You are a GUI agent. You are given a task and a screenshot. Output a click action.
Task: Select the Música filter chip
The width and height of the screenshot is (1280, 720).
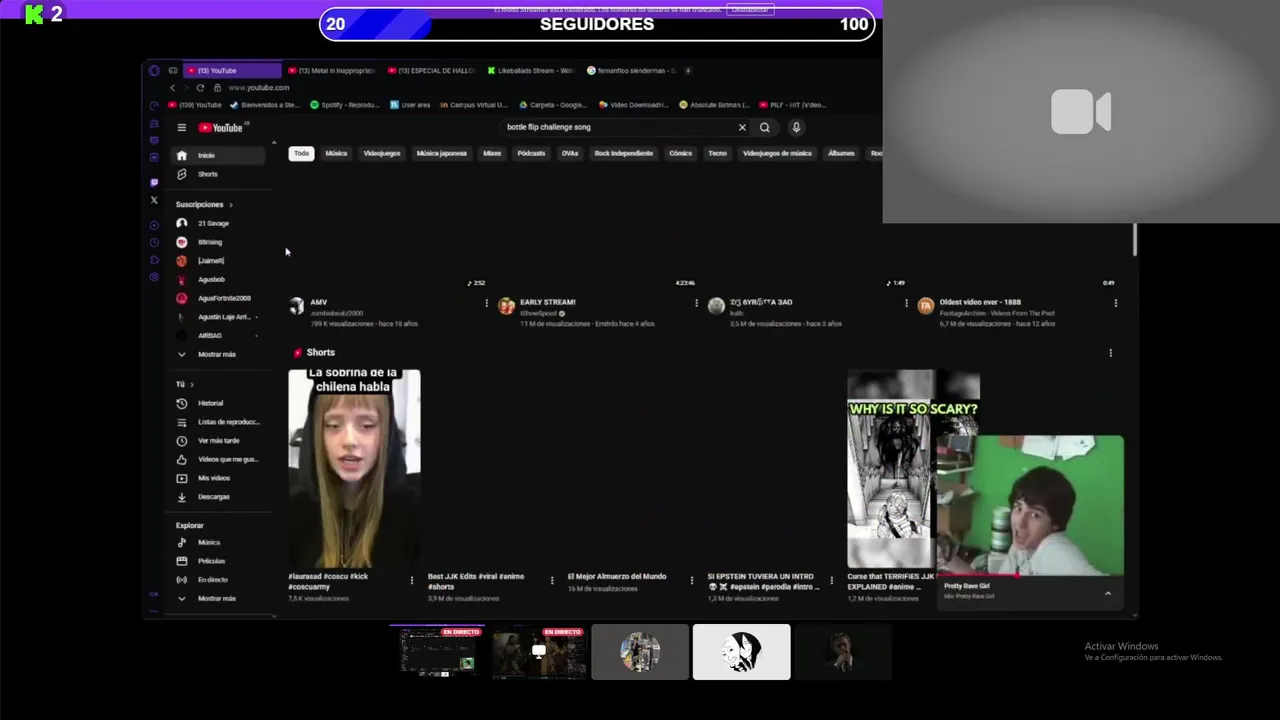(336, 153)
